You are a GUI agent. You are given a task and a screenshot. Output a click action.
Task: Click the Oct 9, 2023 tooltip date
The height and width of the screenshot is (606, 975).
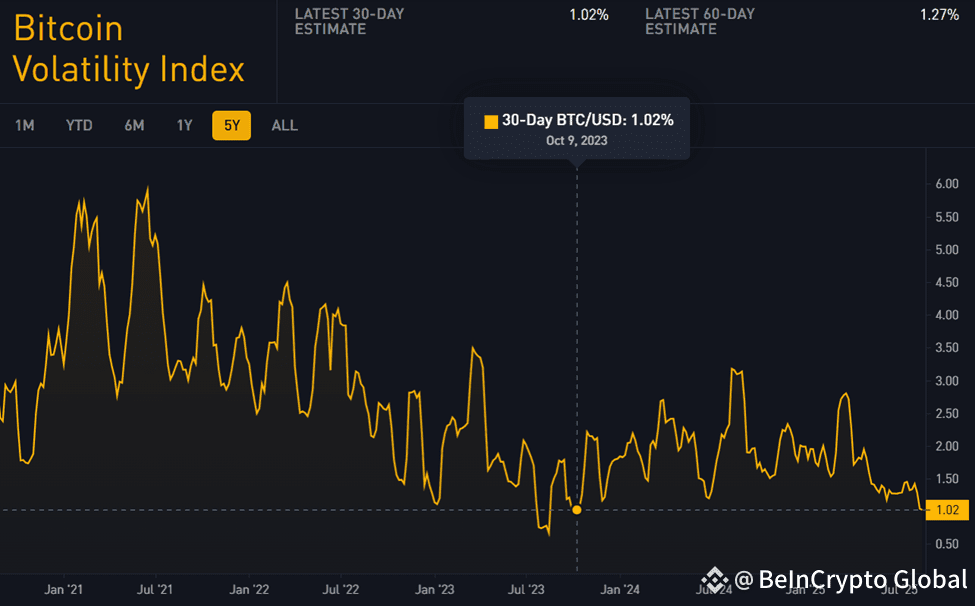[577, 140]
